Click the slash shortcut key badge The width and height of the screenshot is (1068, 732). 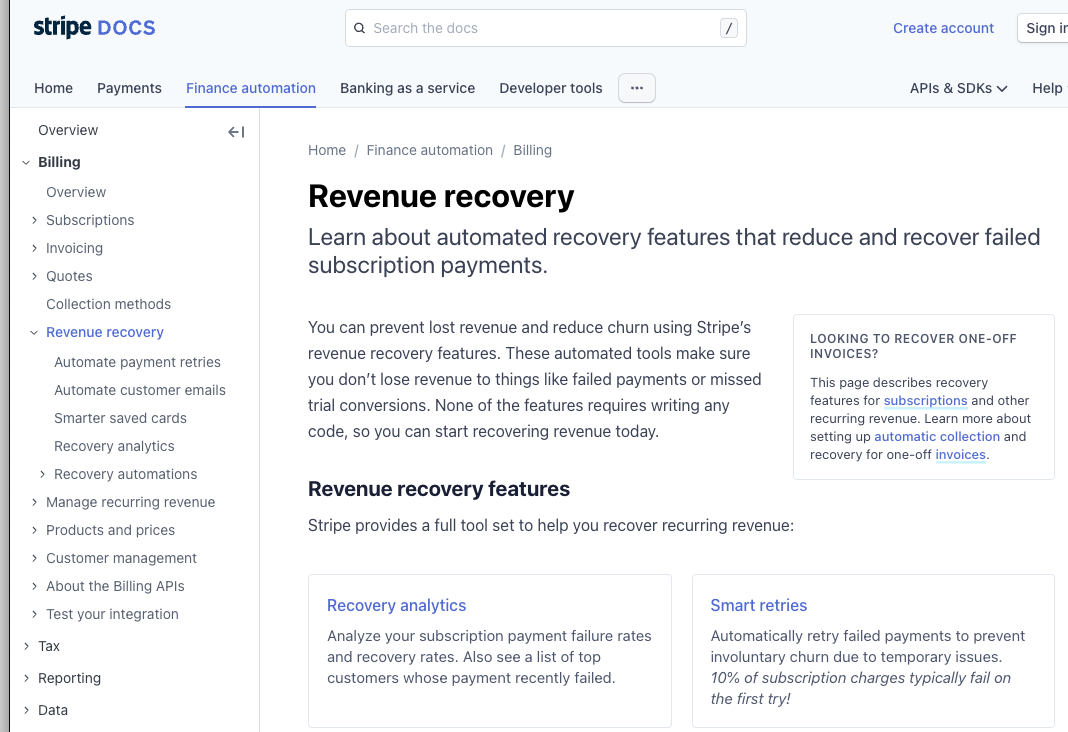(728, 28)
